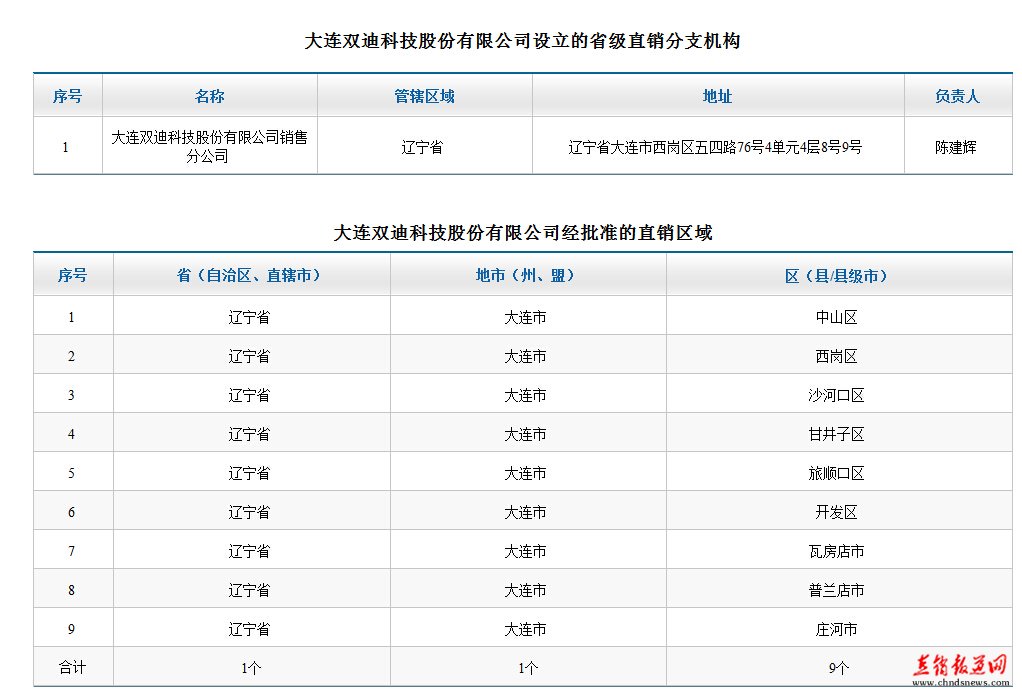Click the 名称 column header

(x=209, y=96)
